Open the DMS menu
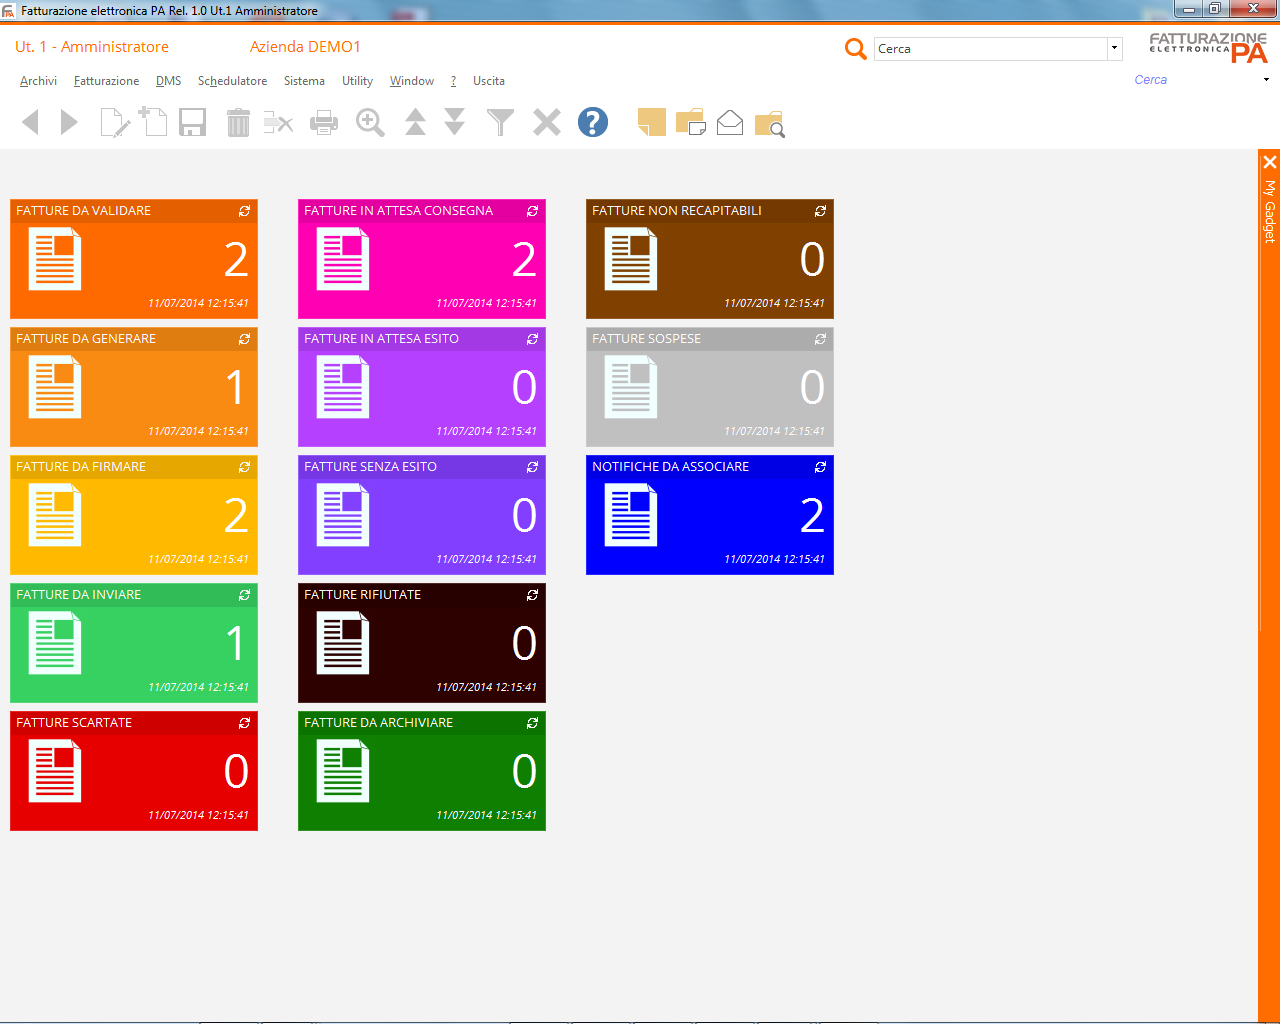This screenshot has height=1024, width=1280. click(x=168, y=81)
